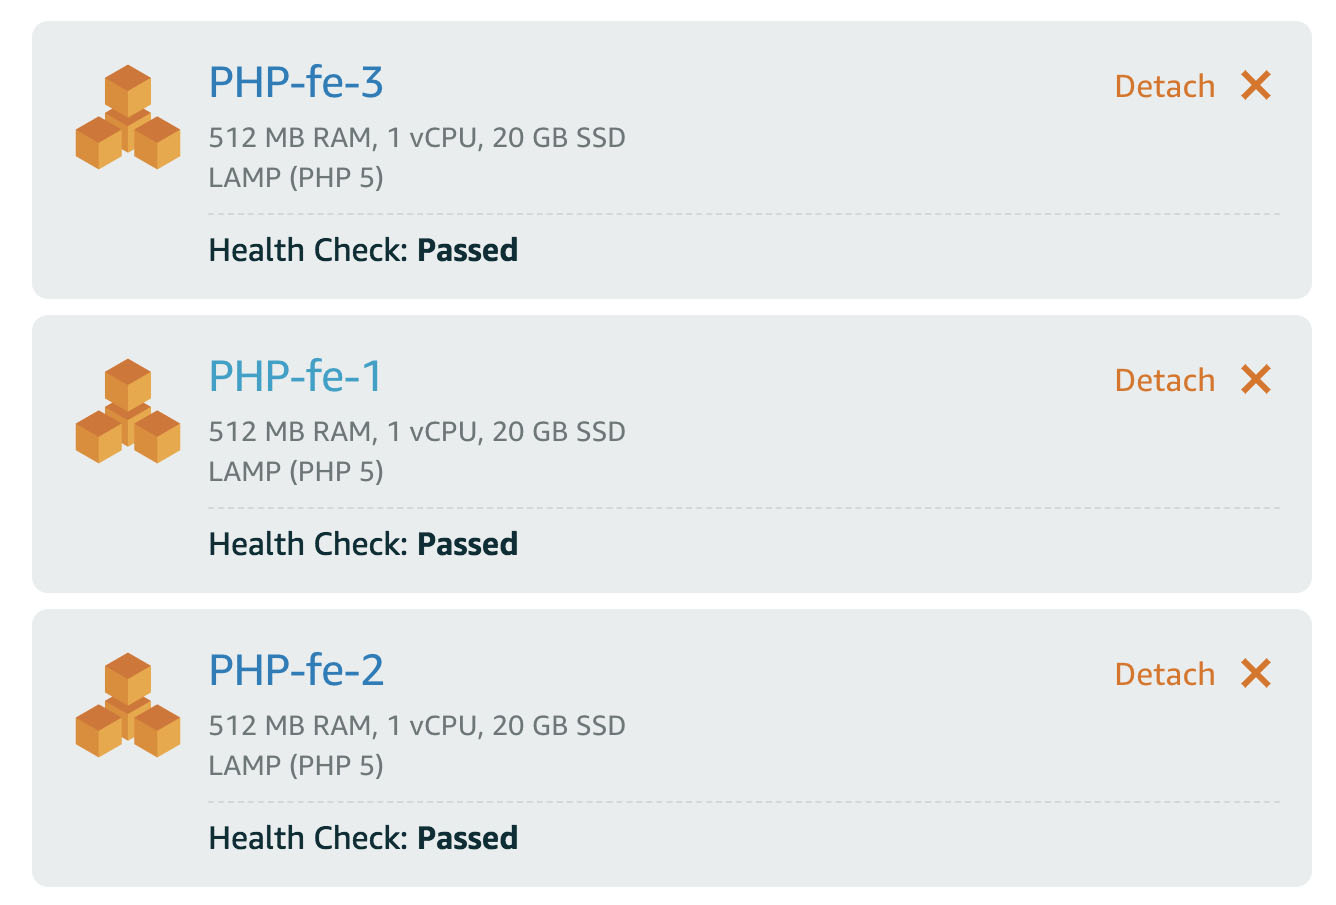Click the PHP-fe-1 instance cubes icon
The width and height of the screenshot is (1336, 905).
[x=128, y=411]
